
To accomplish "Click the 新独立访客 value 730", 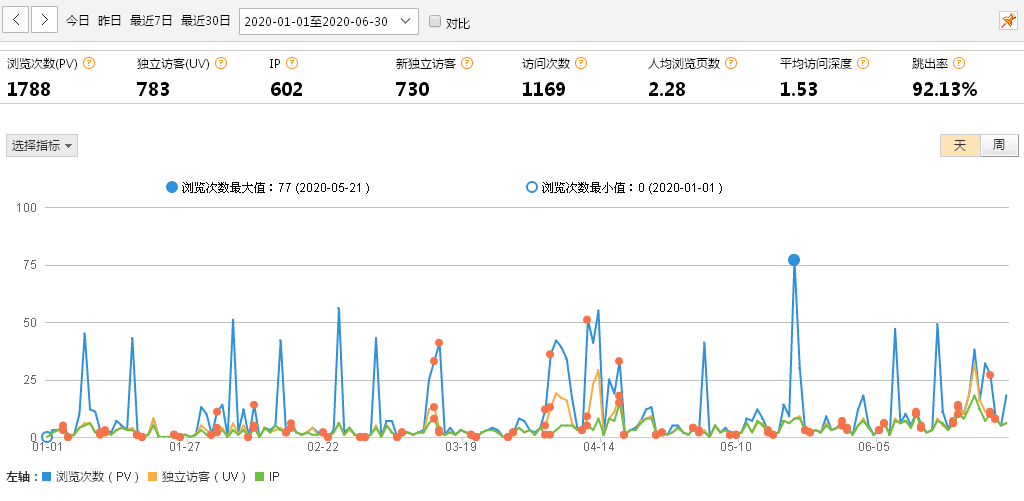I will (x=413, y=89).
